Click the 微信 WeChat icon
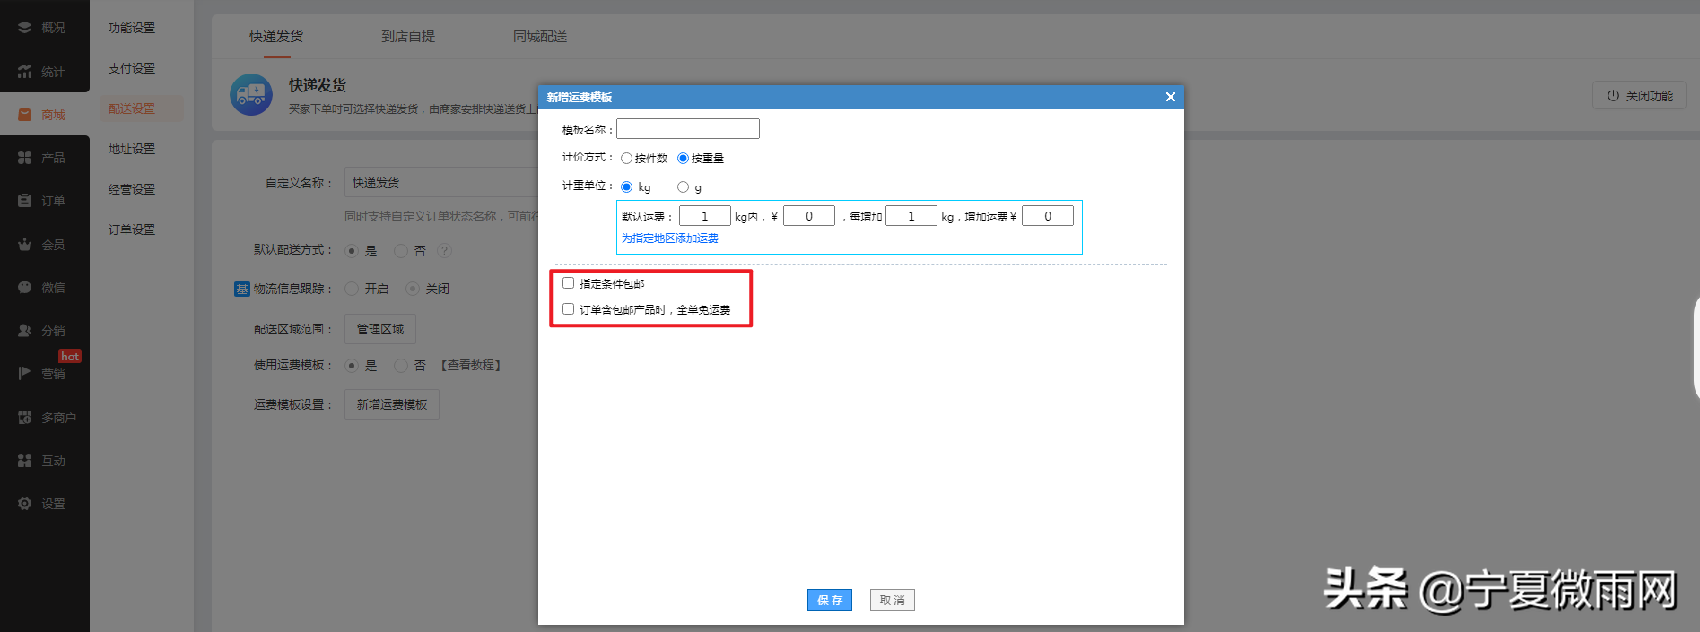Screen dimensions: 1700x632 25,287
